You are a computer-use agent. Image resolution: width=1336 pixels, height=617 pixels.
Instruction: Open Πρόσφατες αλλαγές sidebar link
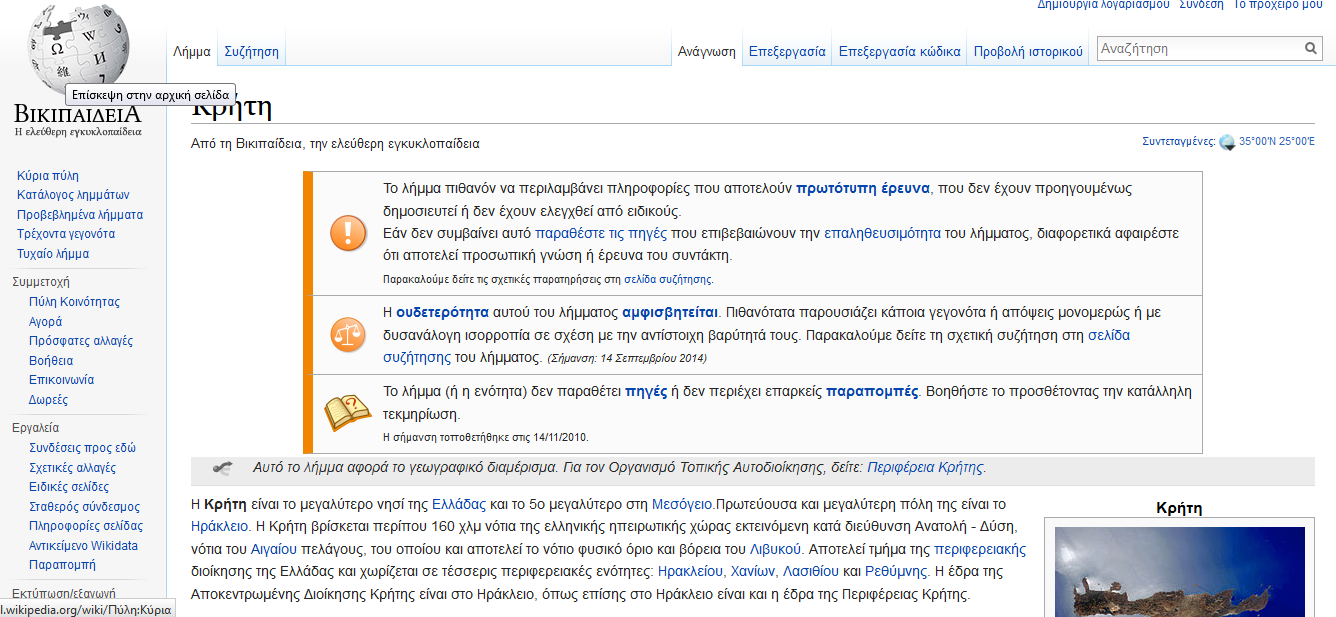point(81,341)
